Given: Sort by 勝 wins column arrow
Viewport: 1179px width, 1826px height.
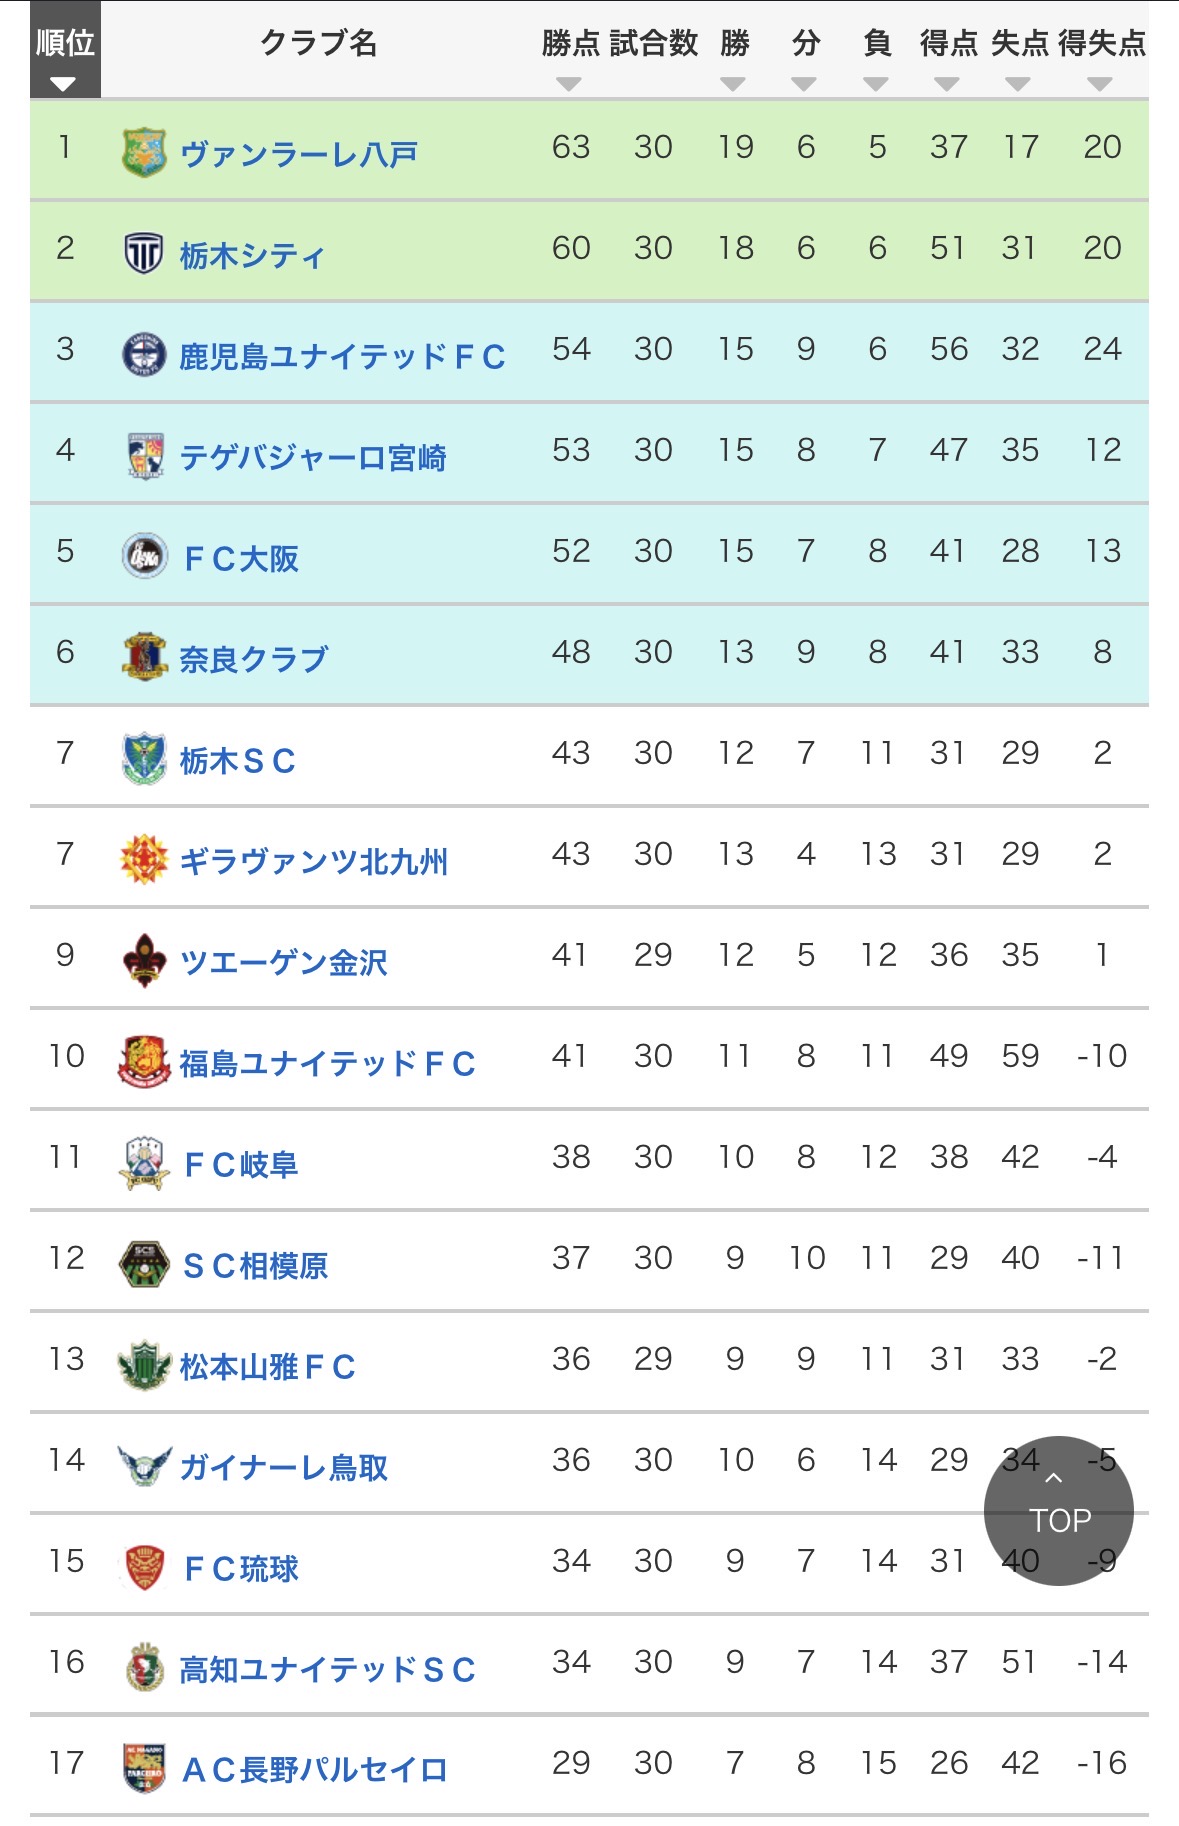Looking at the screenshot, I should tap(733, 84).
